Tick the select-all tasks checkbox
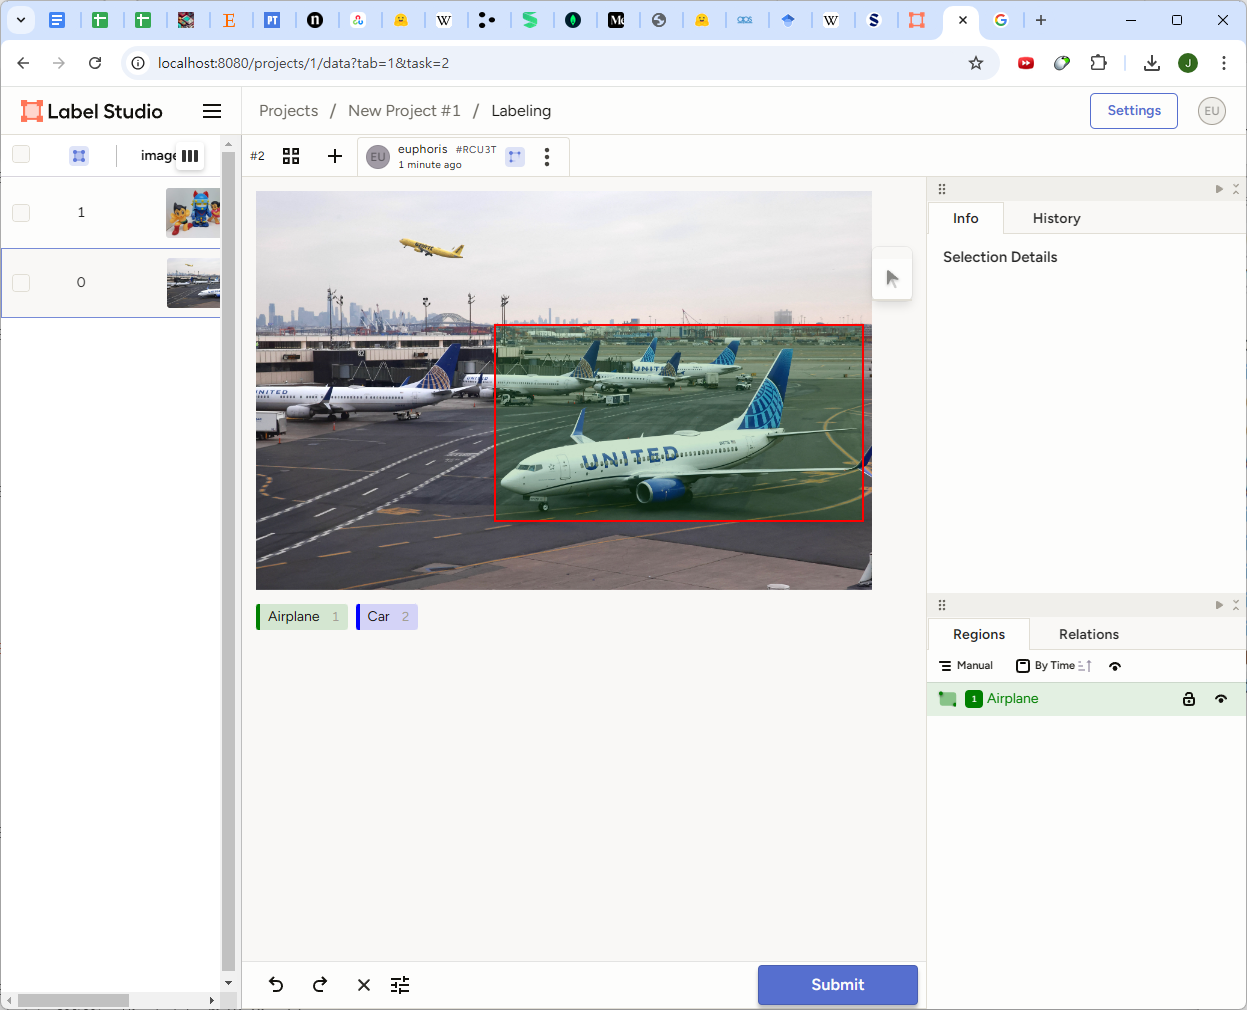This screenshot has height=1010, width=1247. (21, 154)
